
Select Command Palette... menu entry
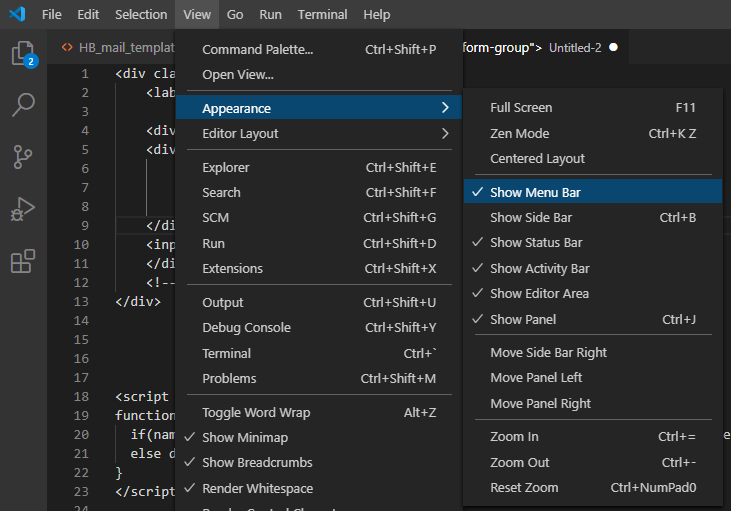[x=257, y=50]
